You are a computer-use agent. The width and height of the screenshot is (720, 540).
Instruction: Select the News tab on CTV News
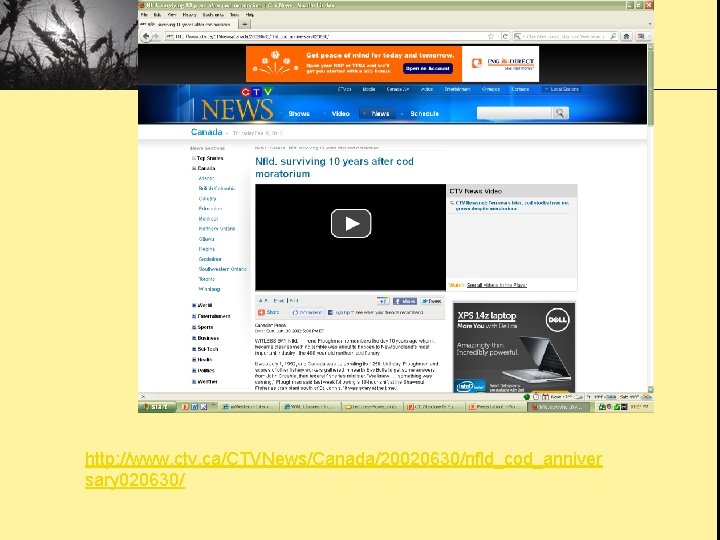tap(380, 113)
